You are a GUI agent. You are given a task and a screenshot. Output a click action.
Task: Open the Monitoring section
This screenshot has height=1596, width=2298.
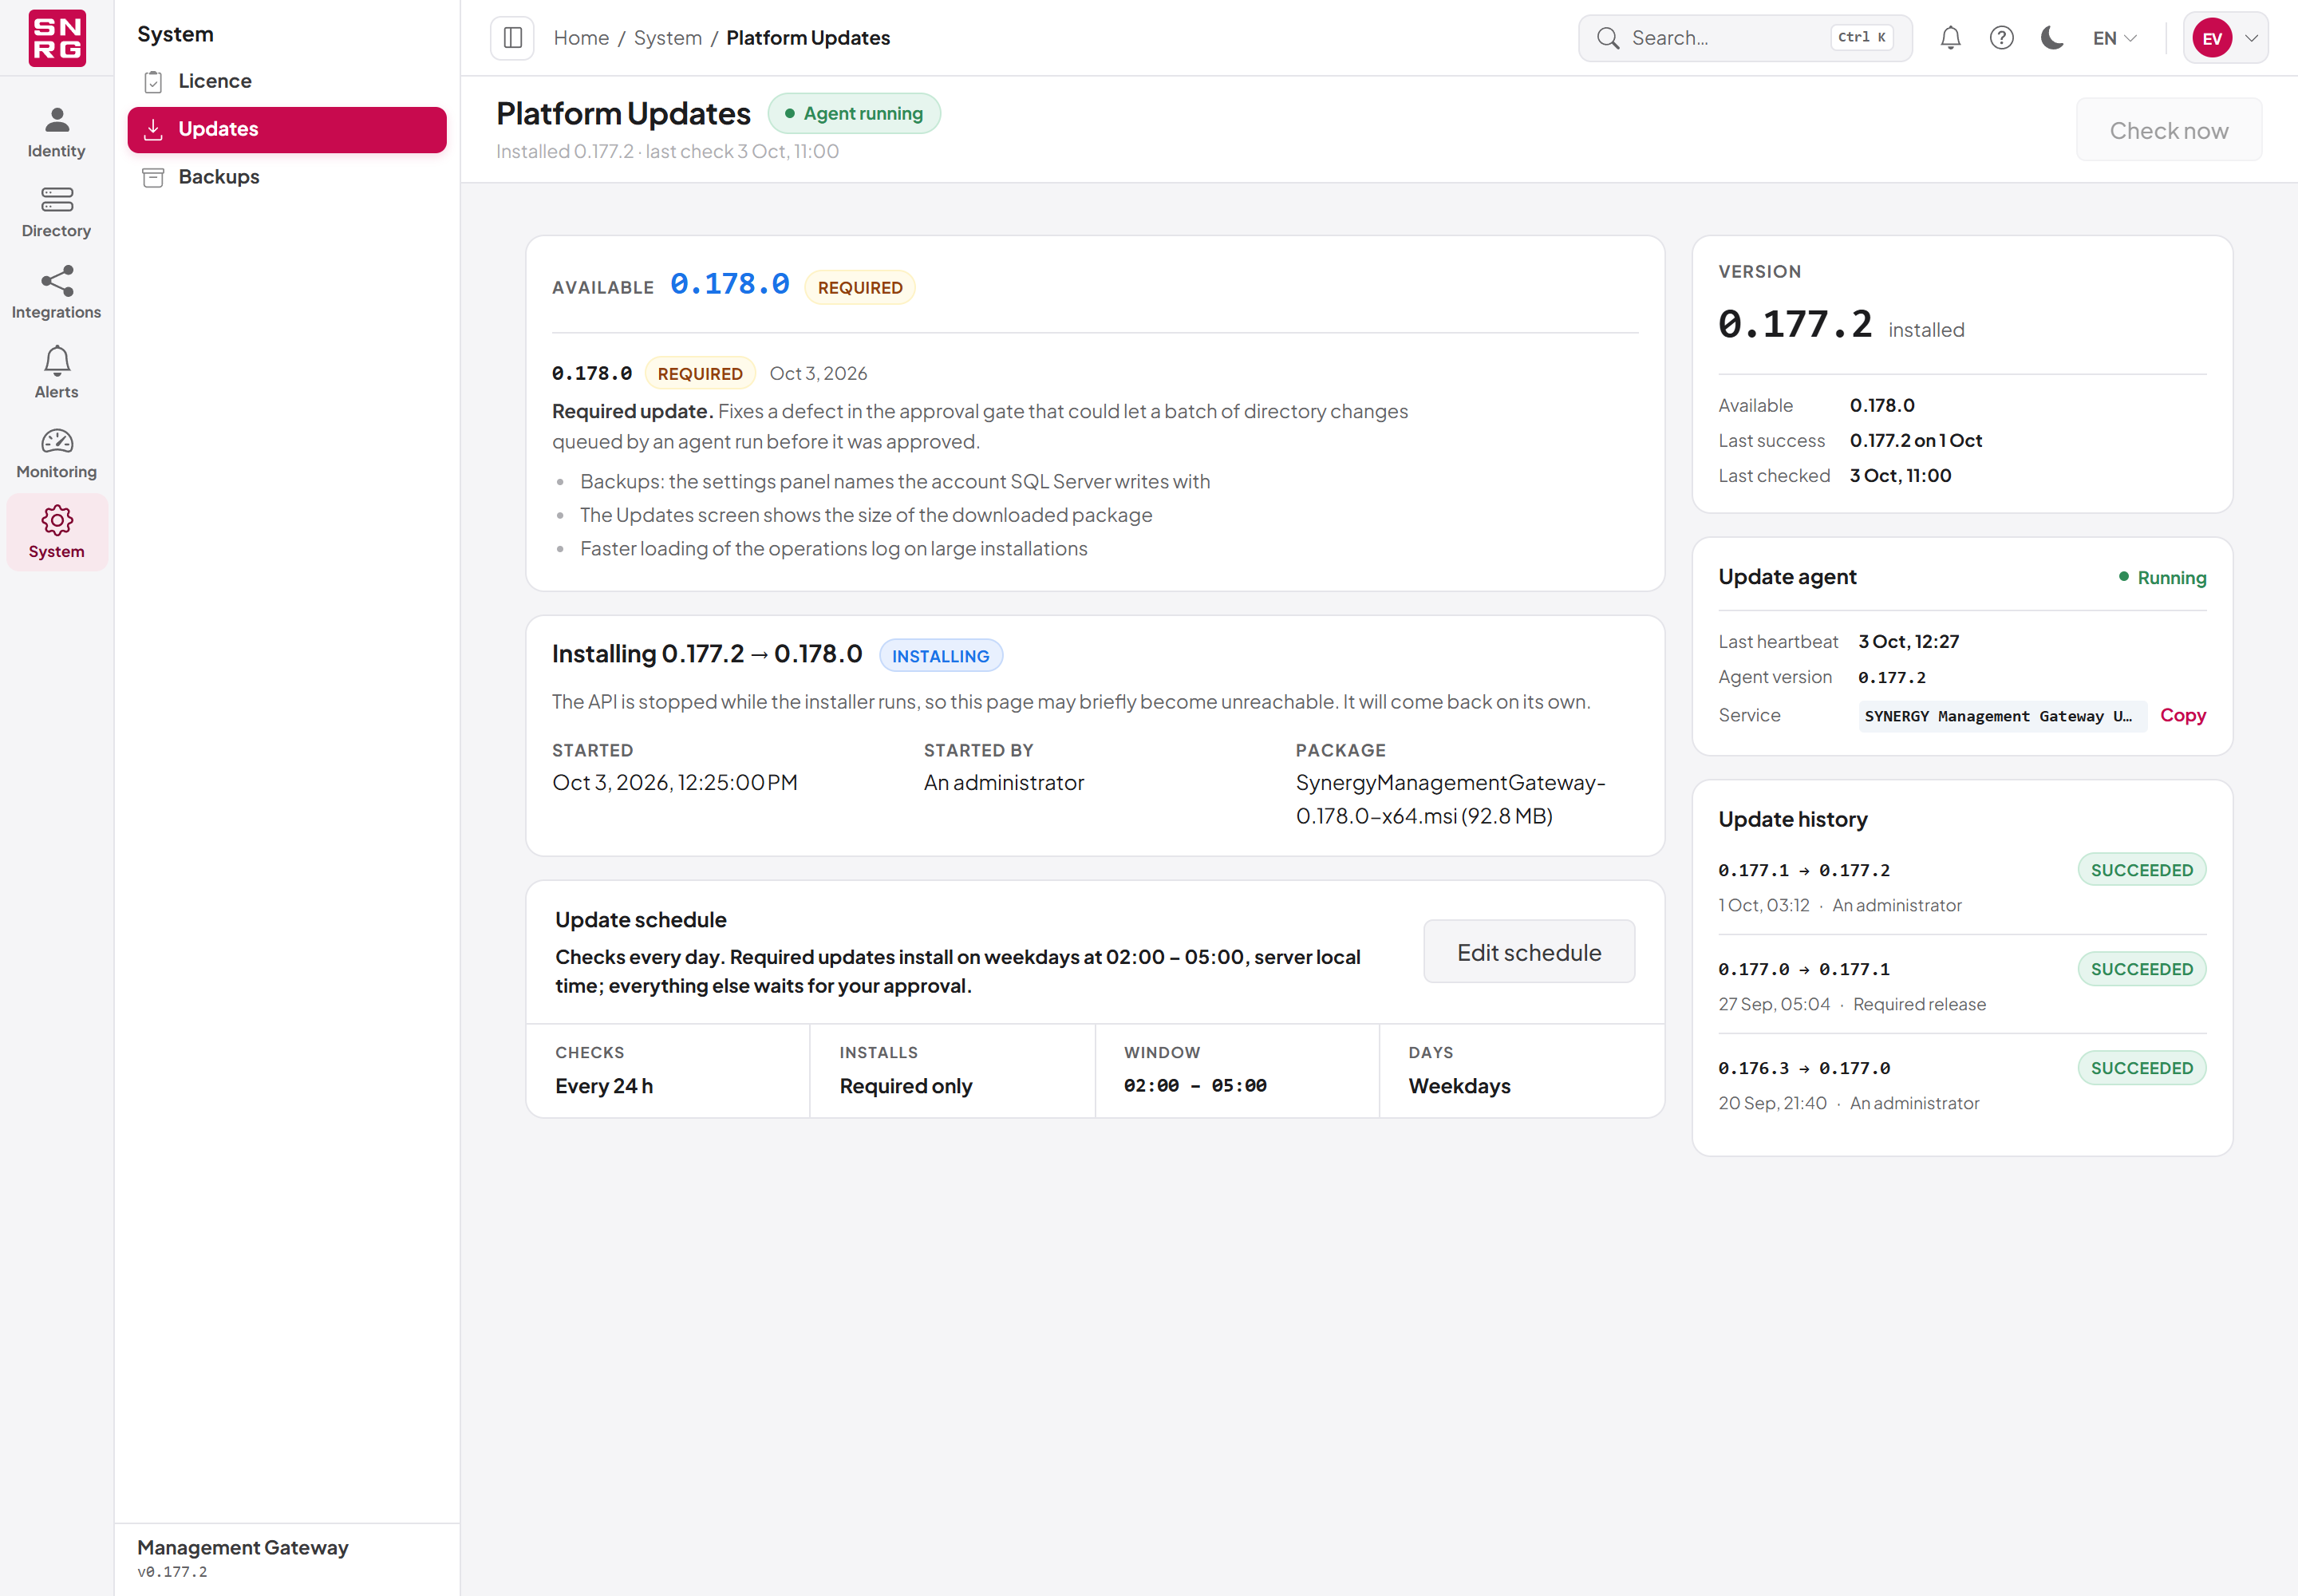pyautogui.click(x=56, y=452)
